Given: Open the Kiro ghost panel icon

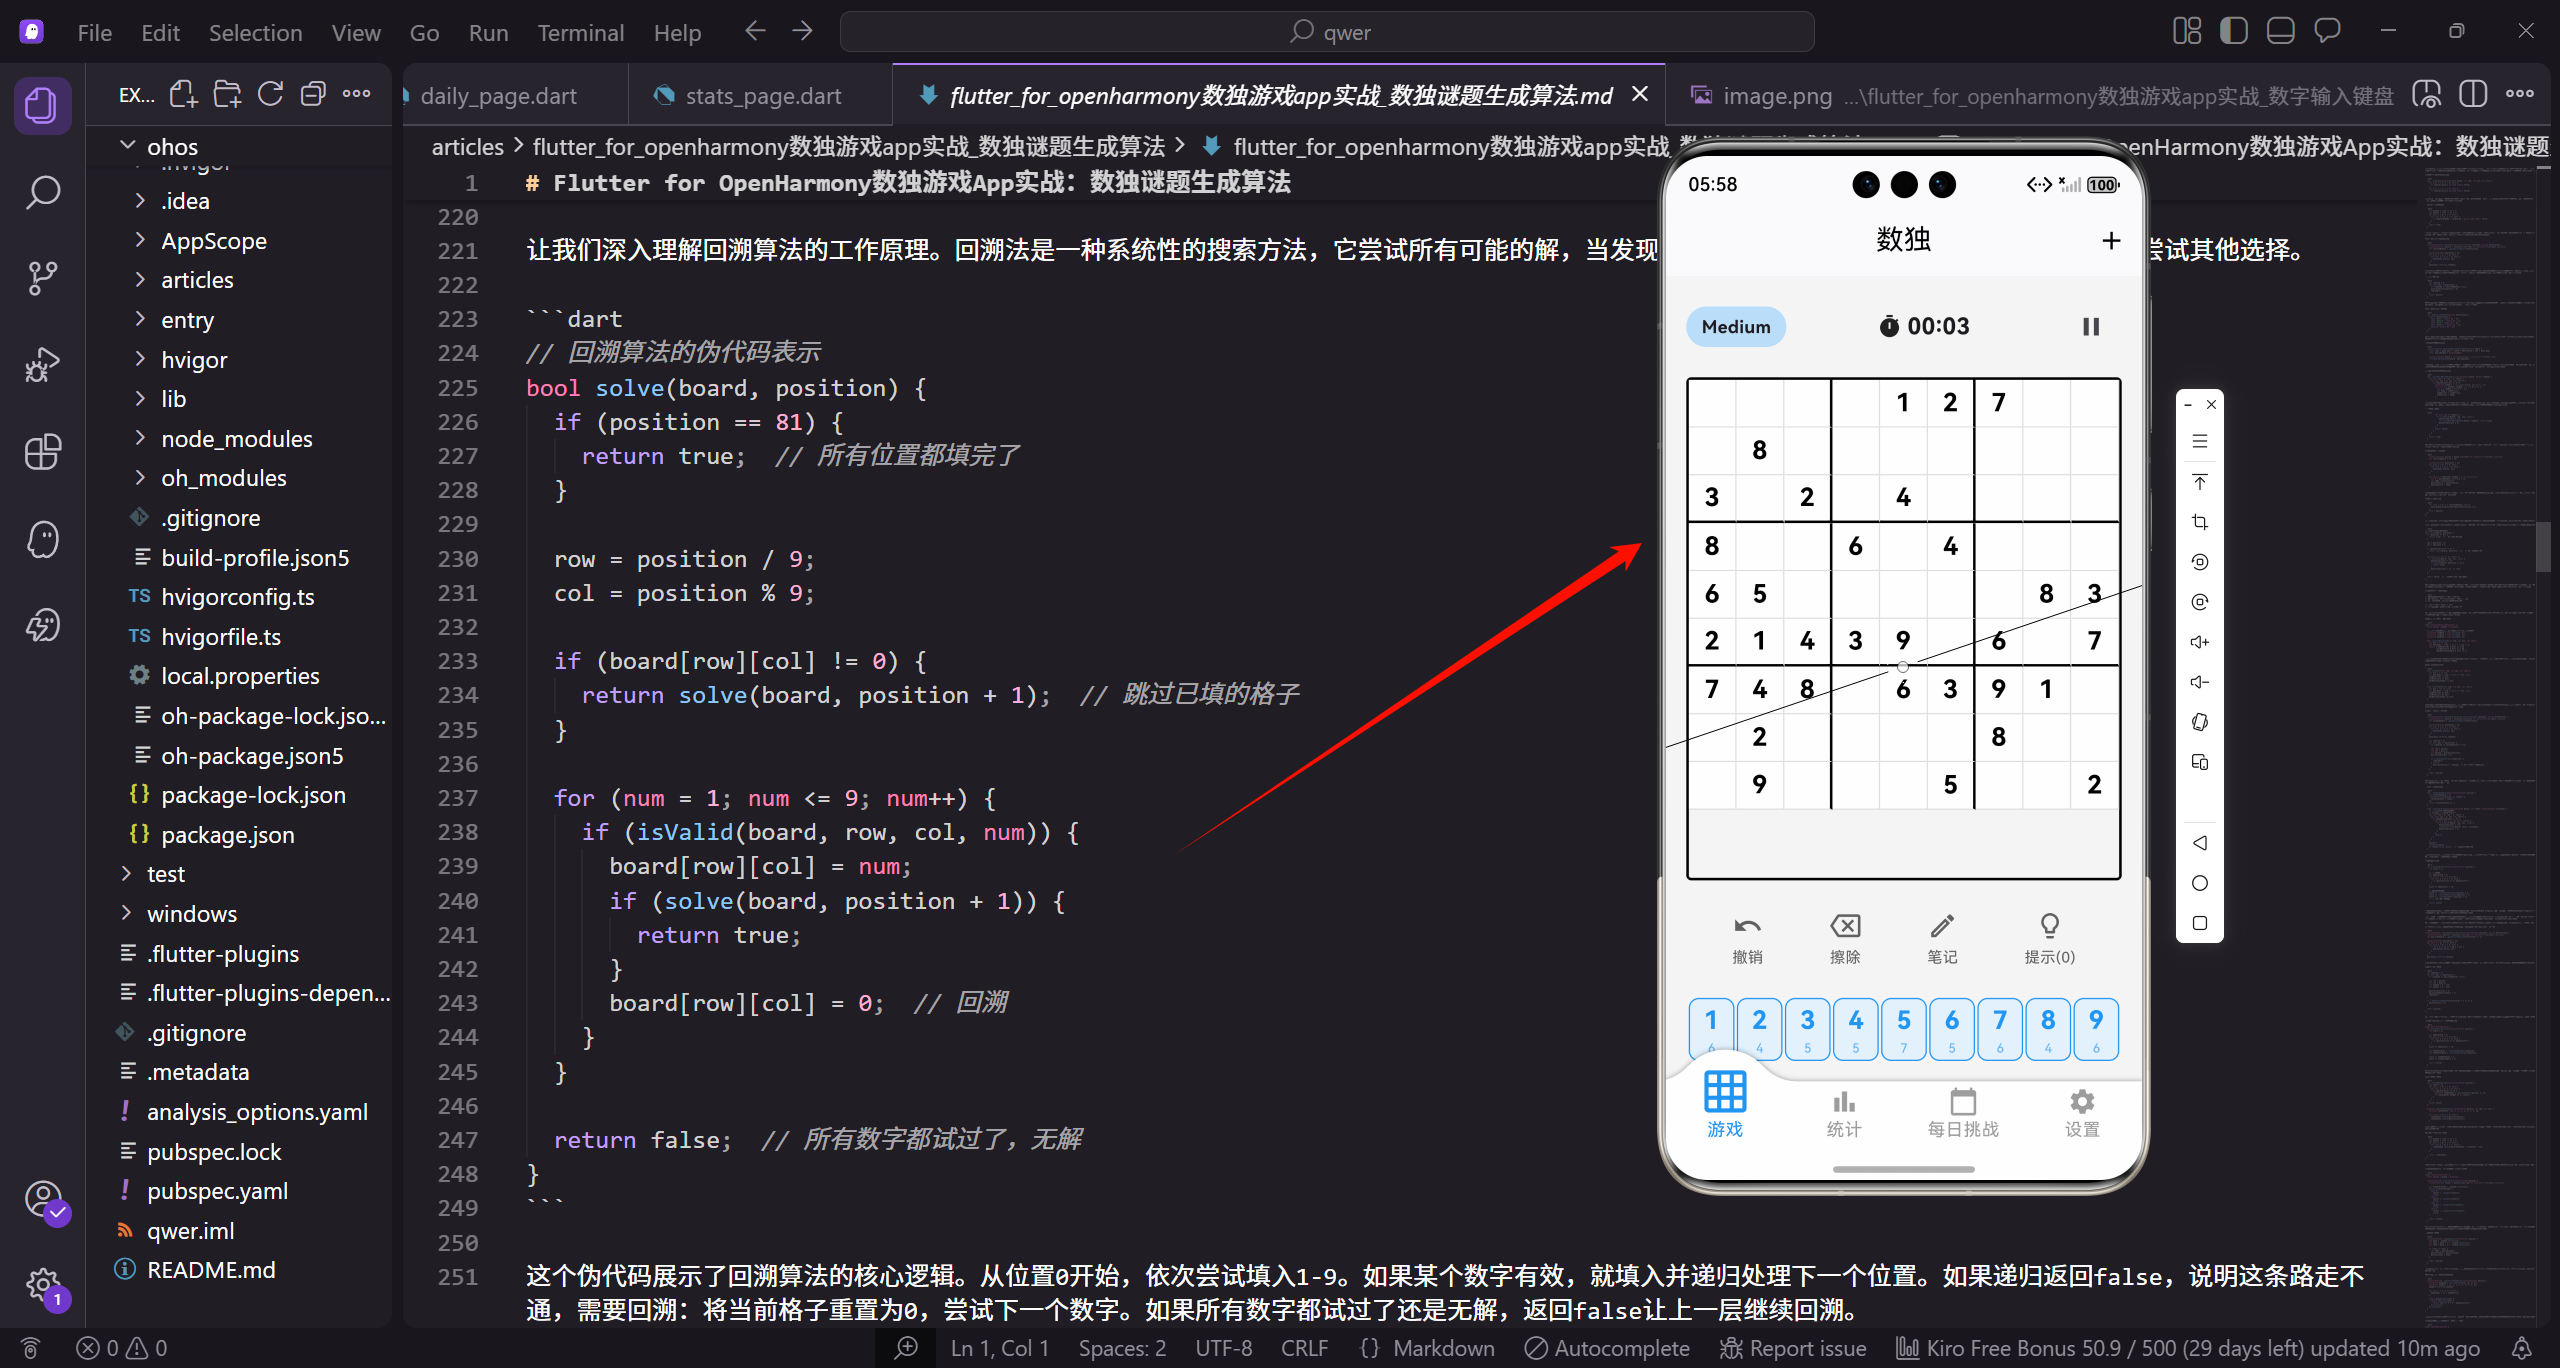Looking at the screenshot, I should tap(42, 539).
